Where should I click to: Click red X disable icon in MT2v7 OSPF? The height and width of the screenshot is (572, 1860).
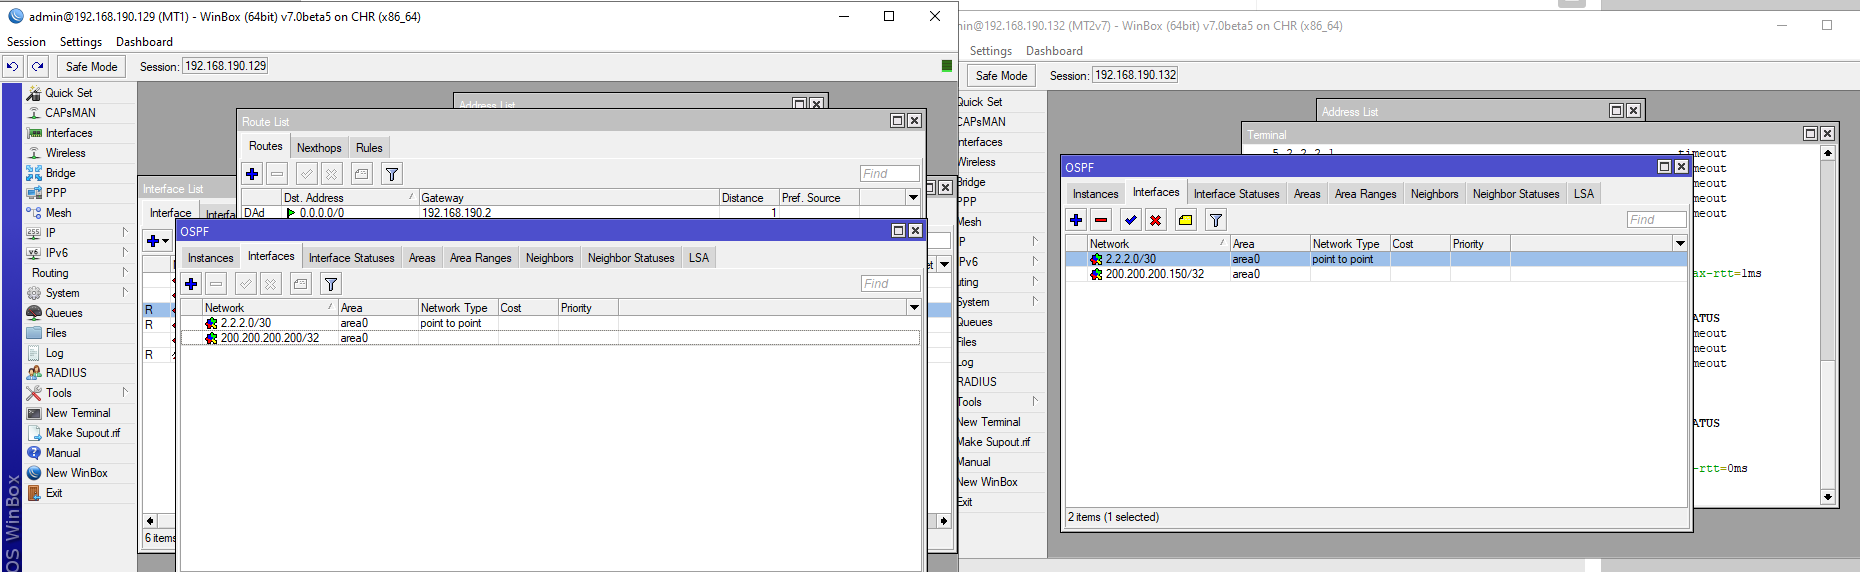click(1156, 219)
